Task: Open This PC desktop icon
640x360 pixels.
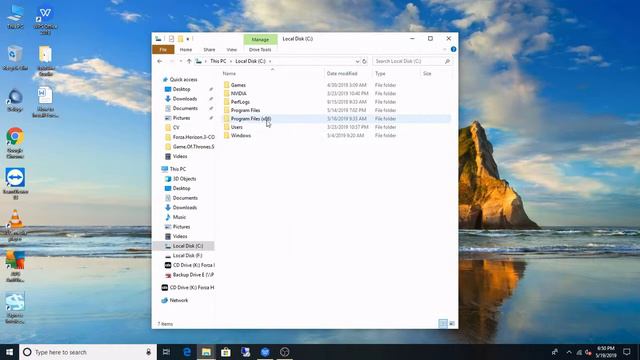Action: 15,16
